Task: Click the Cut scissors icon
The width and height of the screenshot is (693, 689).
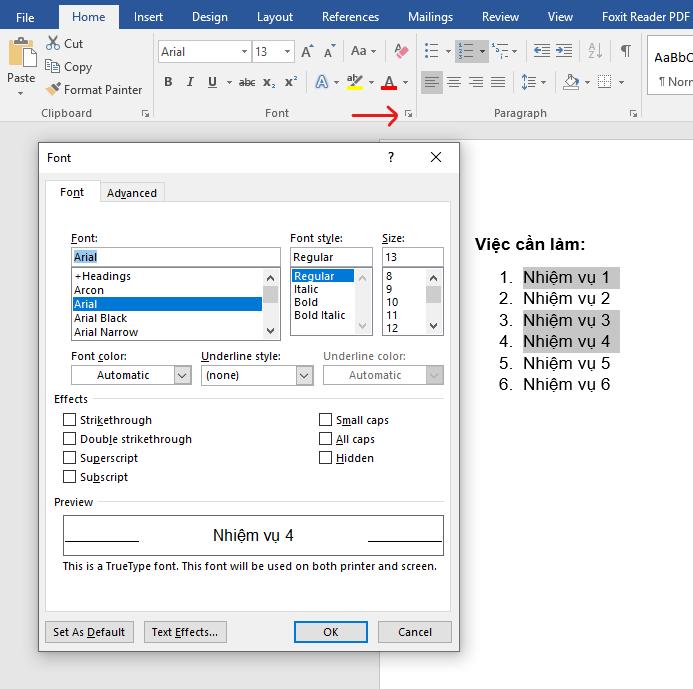Action: [53, 44]
